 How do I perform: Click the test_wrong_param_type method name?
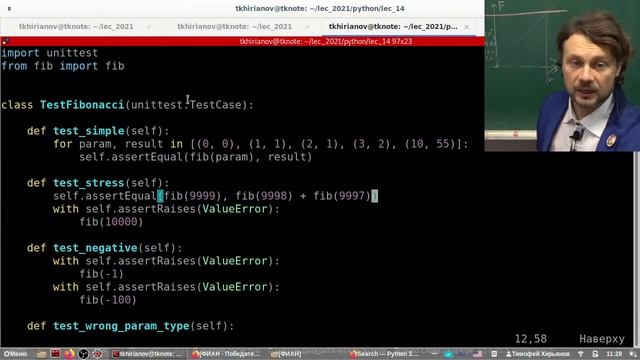121,326
